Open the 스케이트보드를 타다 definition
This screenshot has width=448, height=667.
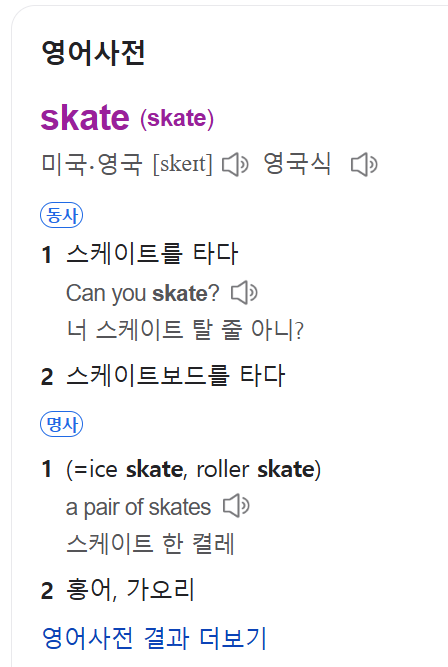[x=176, y=376]
